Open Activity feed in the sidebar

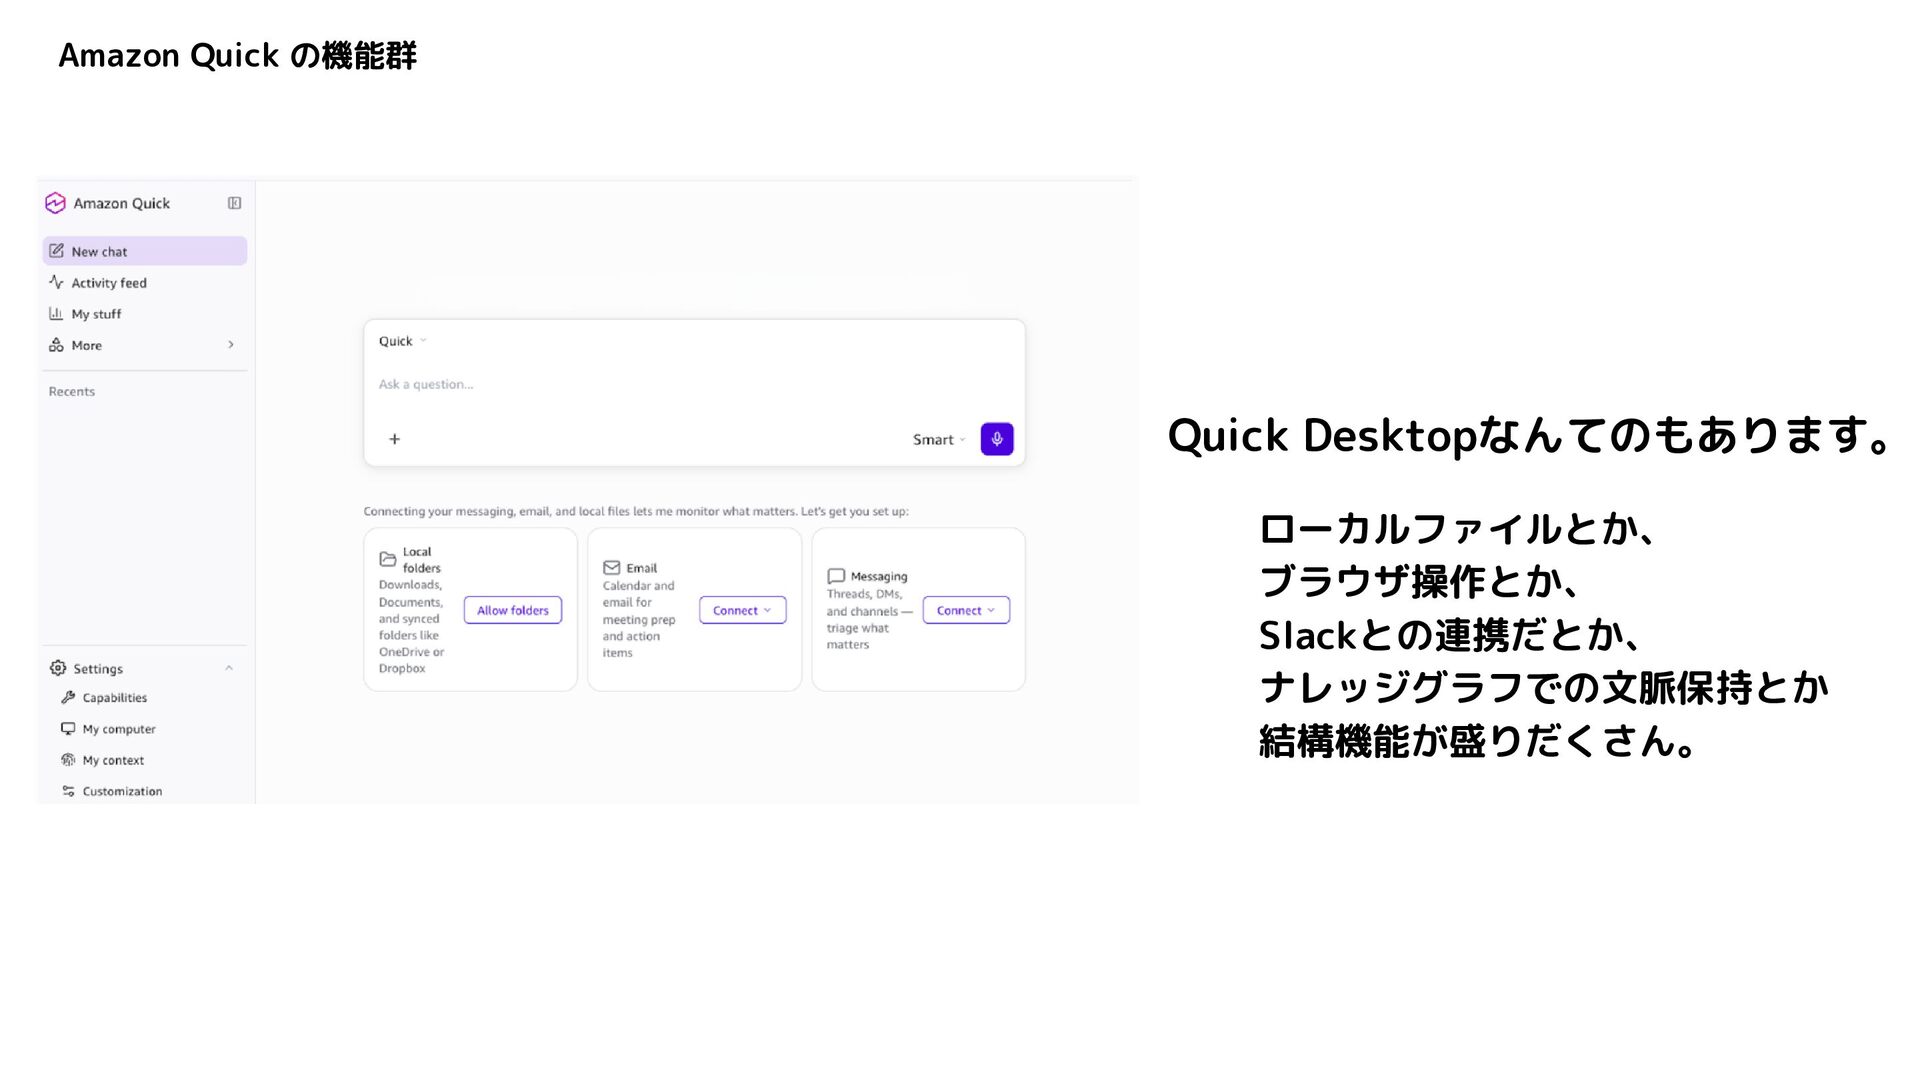pyautogui.click(x=145, y=282)
